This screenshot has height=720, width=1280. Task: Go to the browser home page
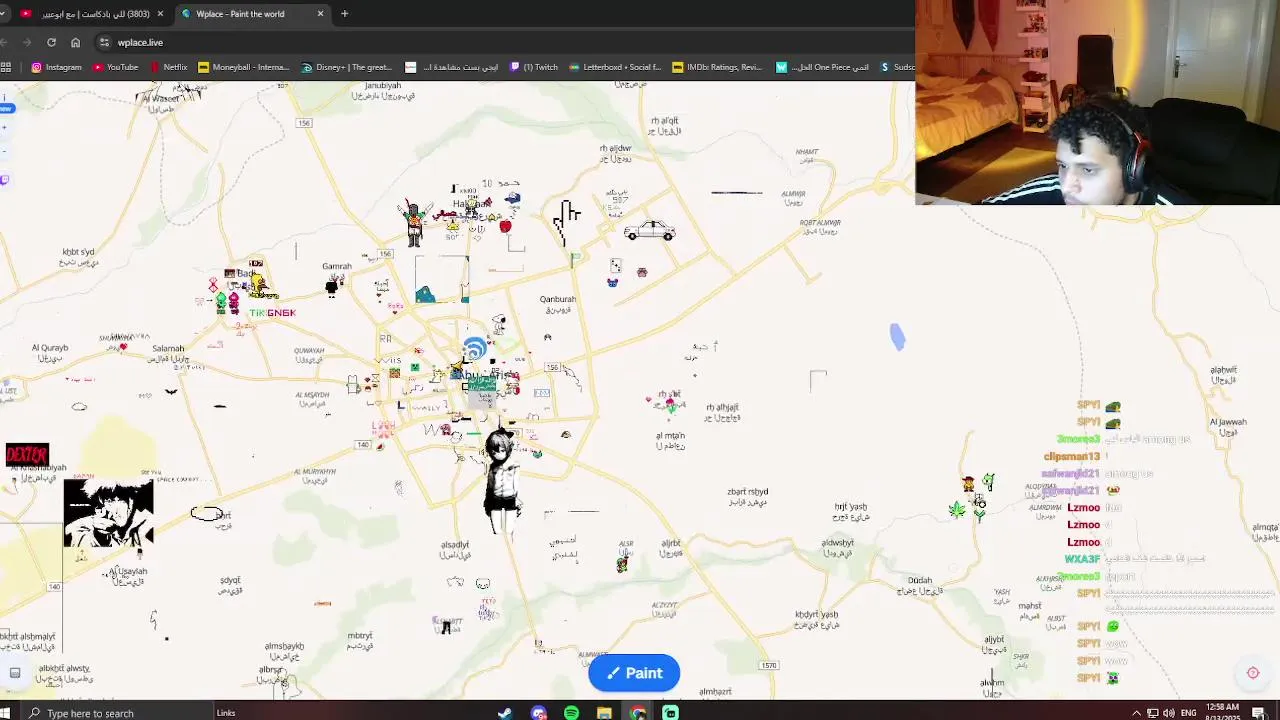point(75,42)
